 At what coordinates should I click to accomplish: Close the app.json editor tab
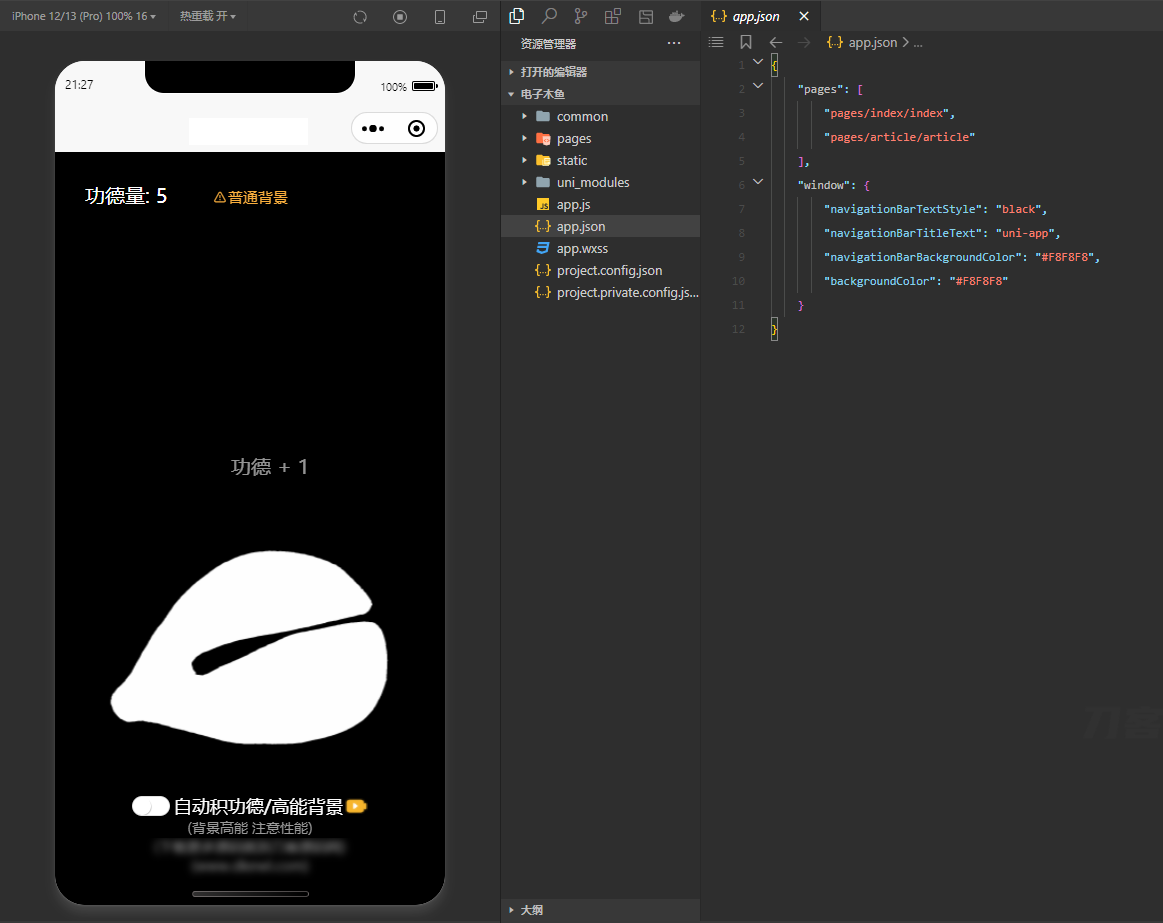(x=804, y=16)
